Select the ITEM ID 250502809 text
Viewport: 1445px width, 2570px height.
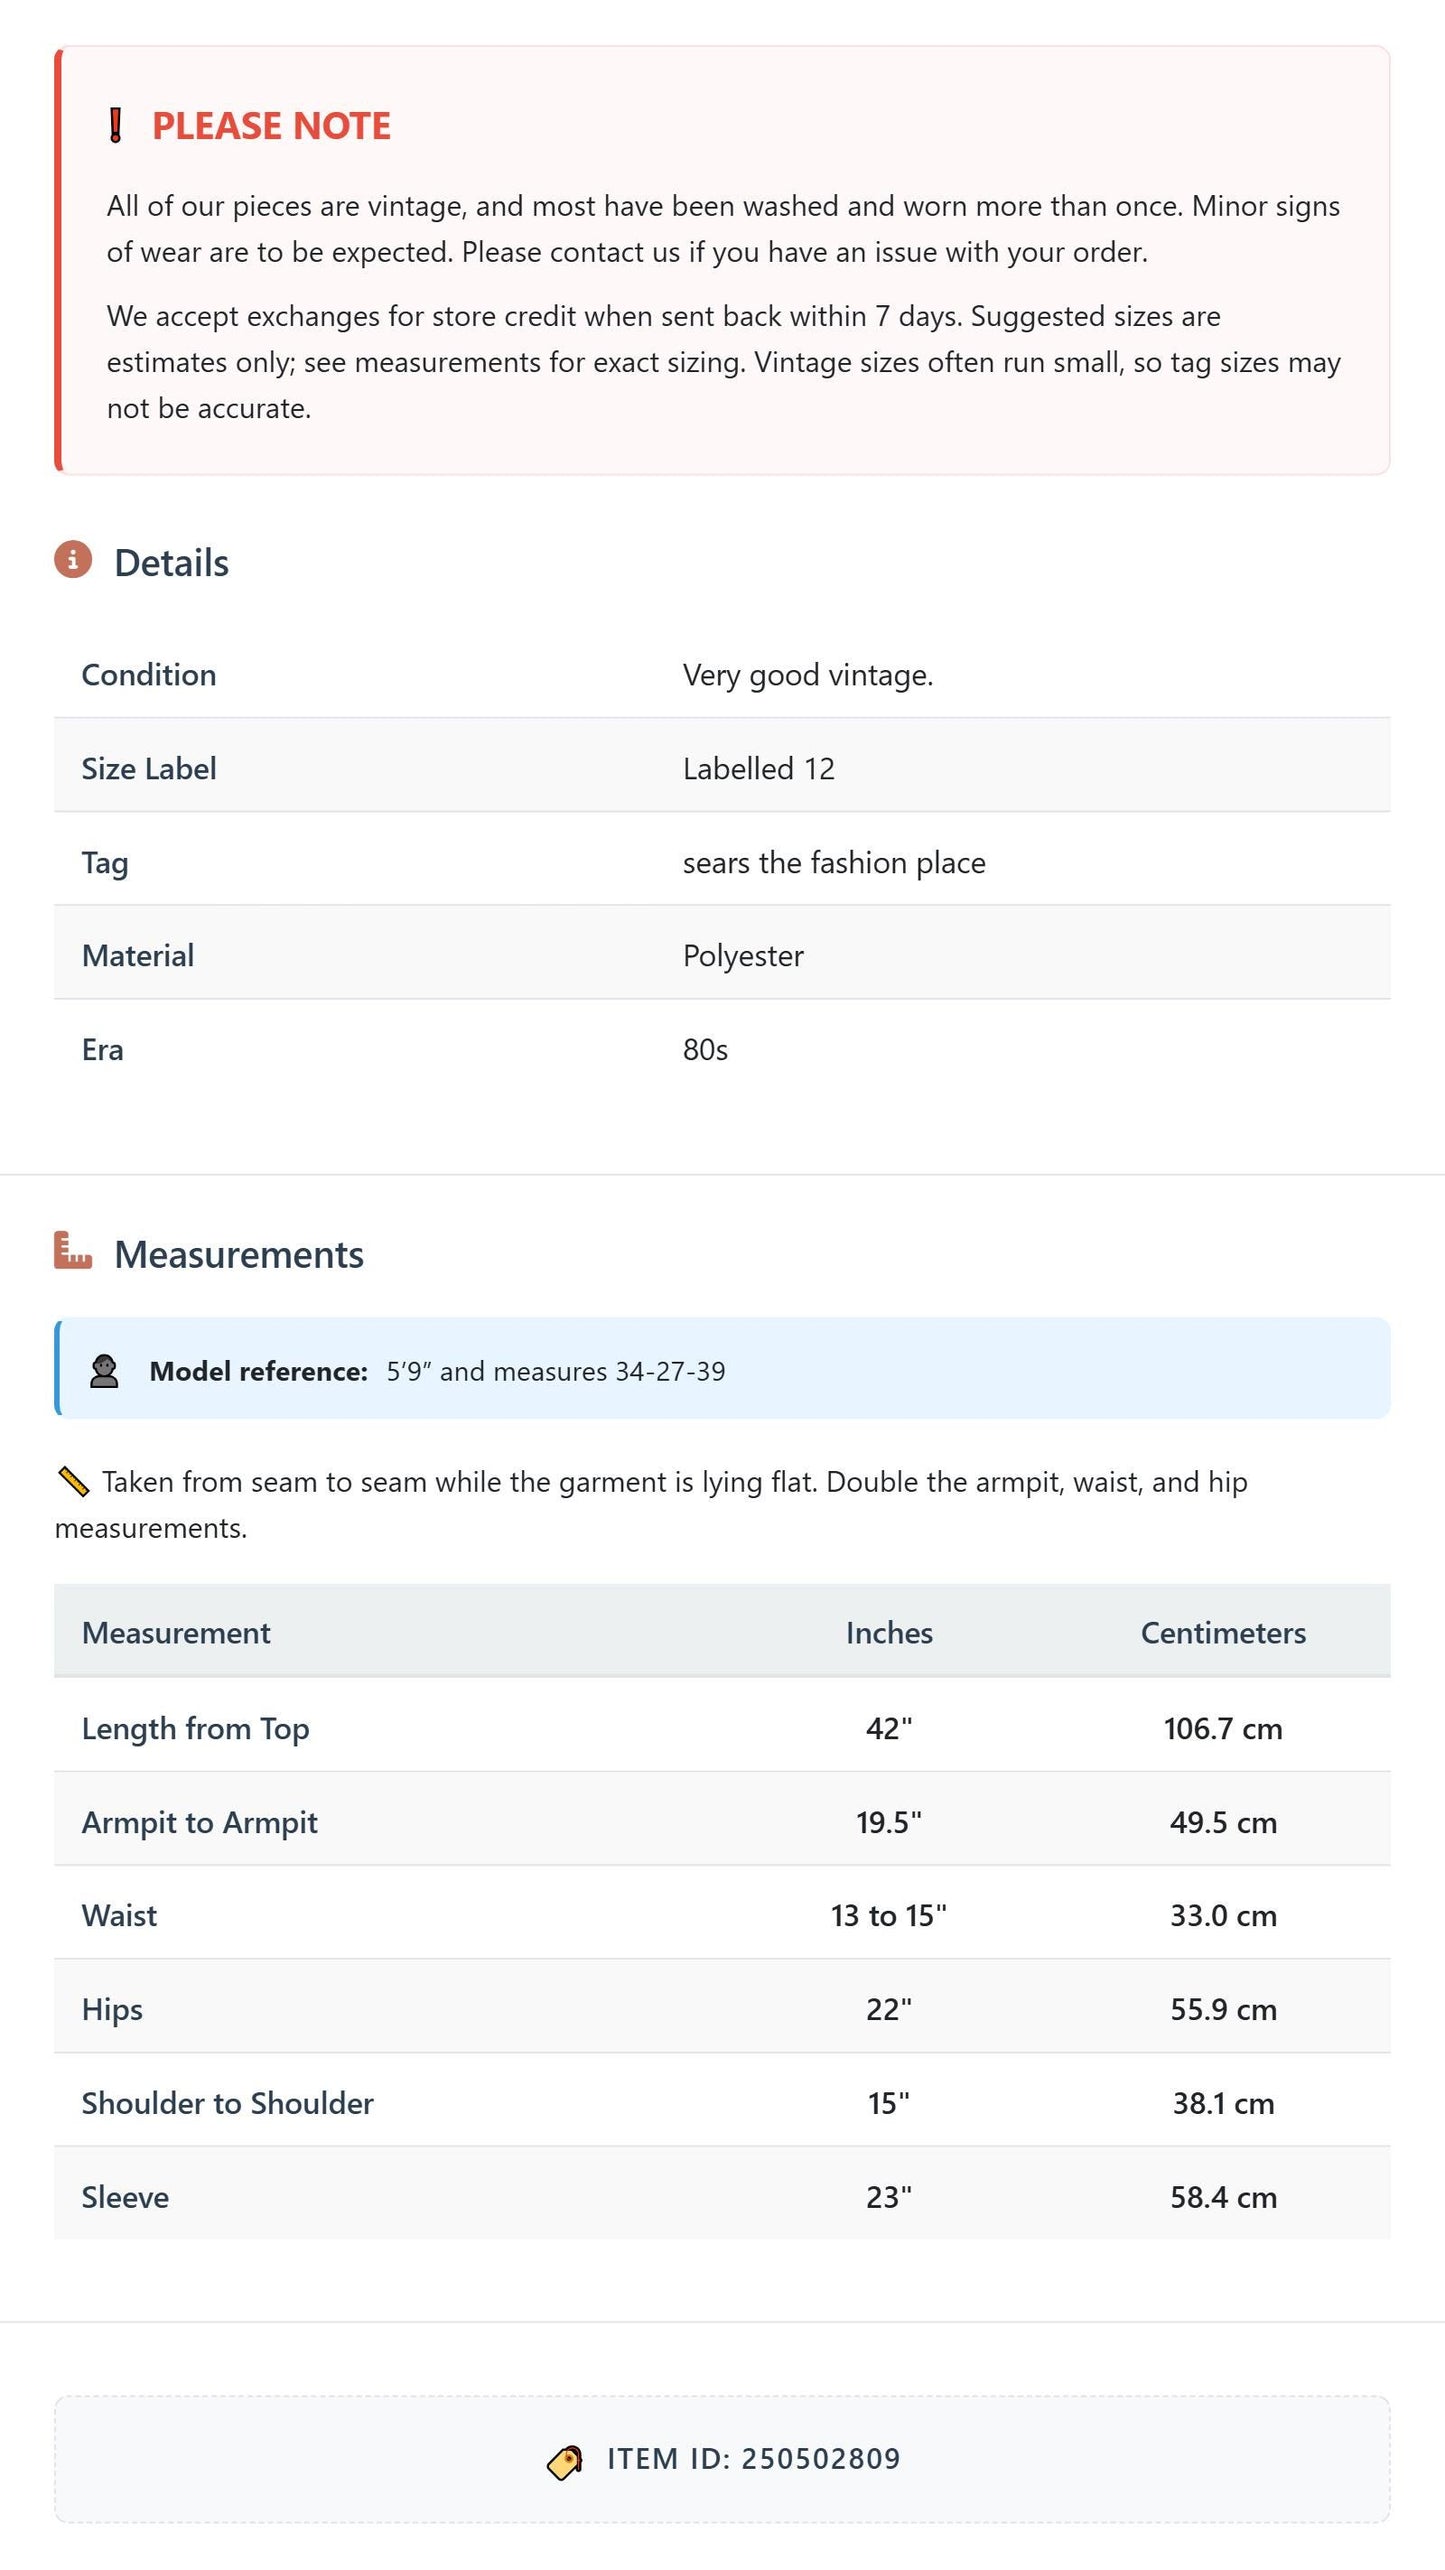pos(754,2459)
